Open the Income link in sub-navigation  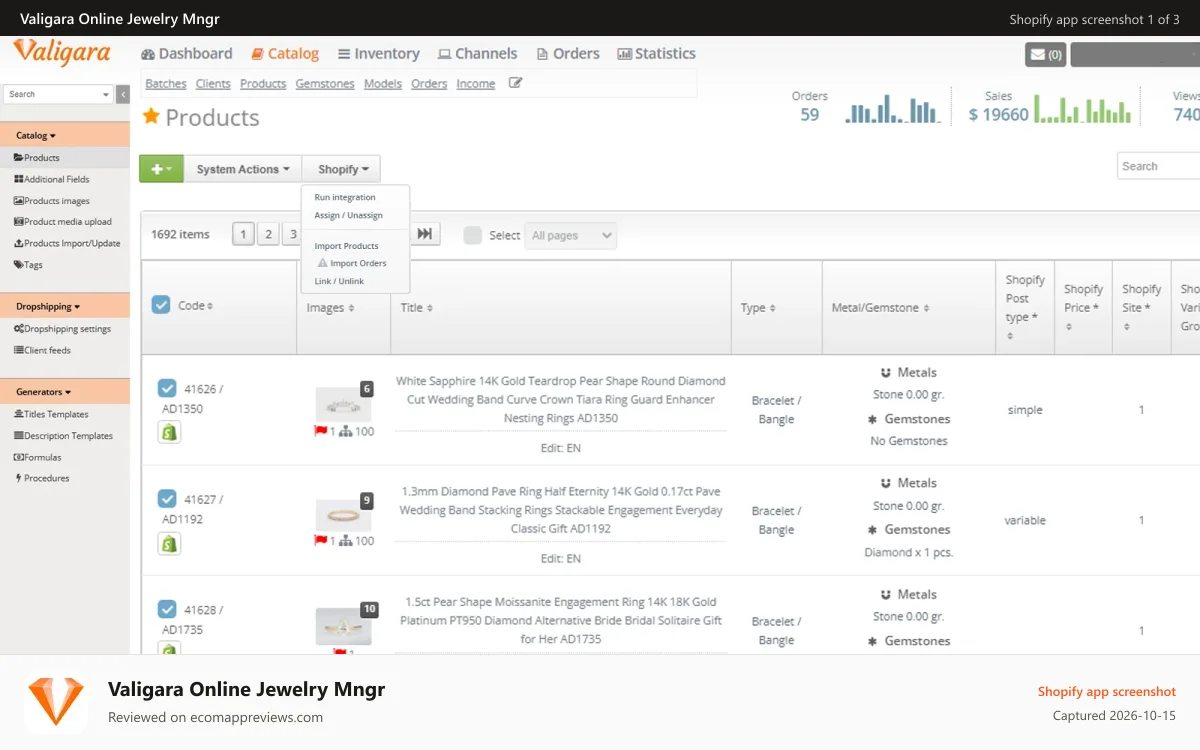pyautogui.click(x=476, y=84)
